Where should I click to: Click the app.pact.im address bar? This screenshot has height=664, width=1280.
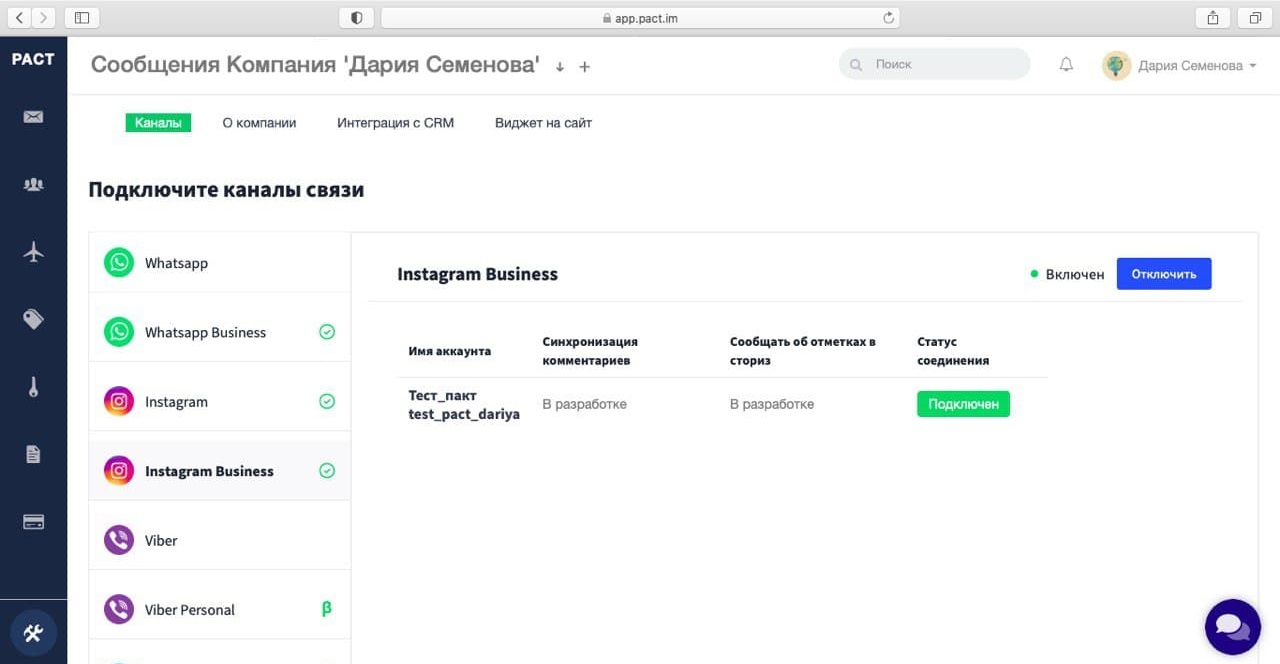tap(640, 18)
